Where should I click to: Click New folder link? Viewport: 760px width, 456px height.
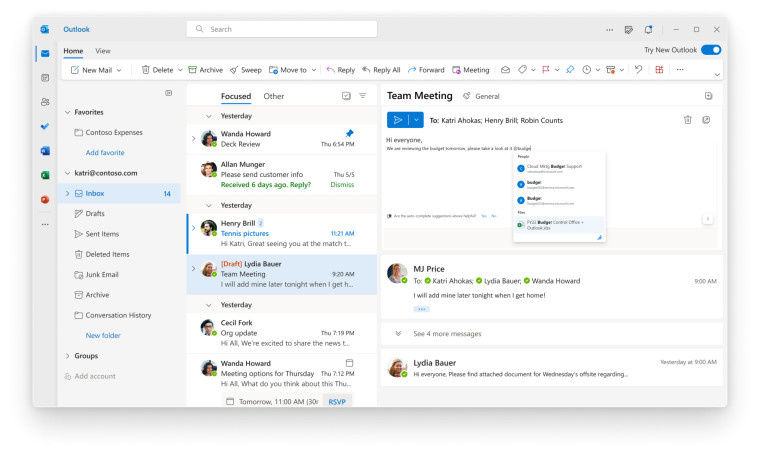click(x=103, y=335)
